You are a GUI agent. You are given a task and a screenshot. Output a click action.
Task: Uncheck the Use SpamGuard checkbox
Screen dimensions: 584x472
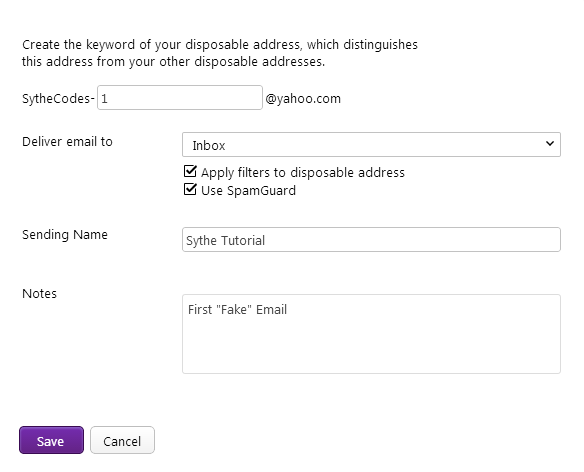coord(190,189)
